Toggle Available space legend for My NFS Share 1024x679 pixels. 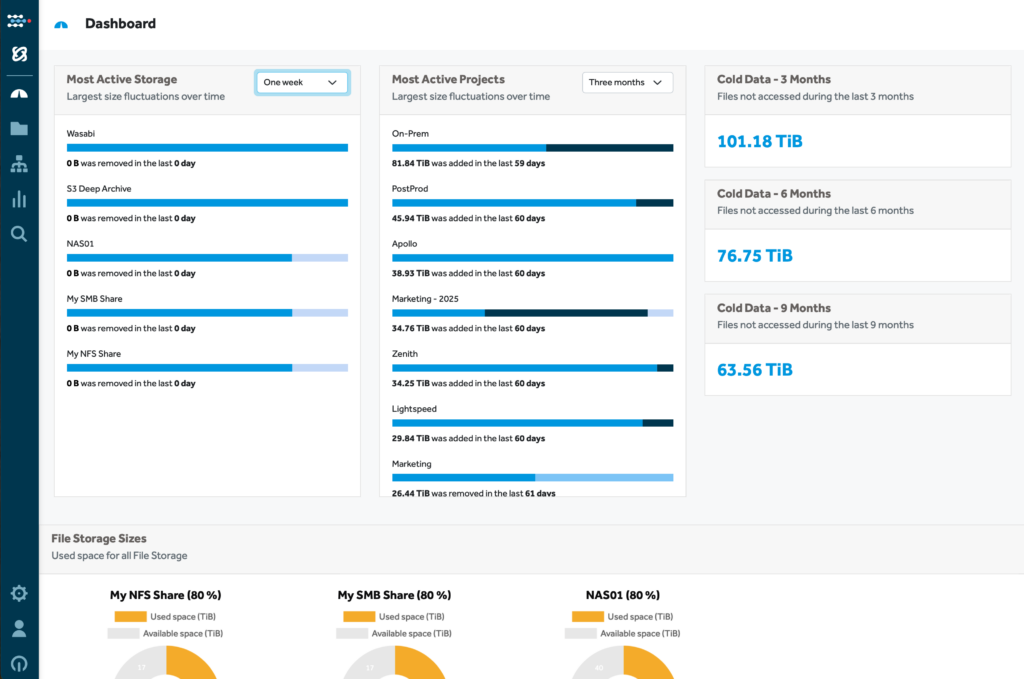[165, 633]
